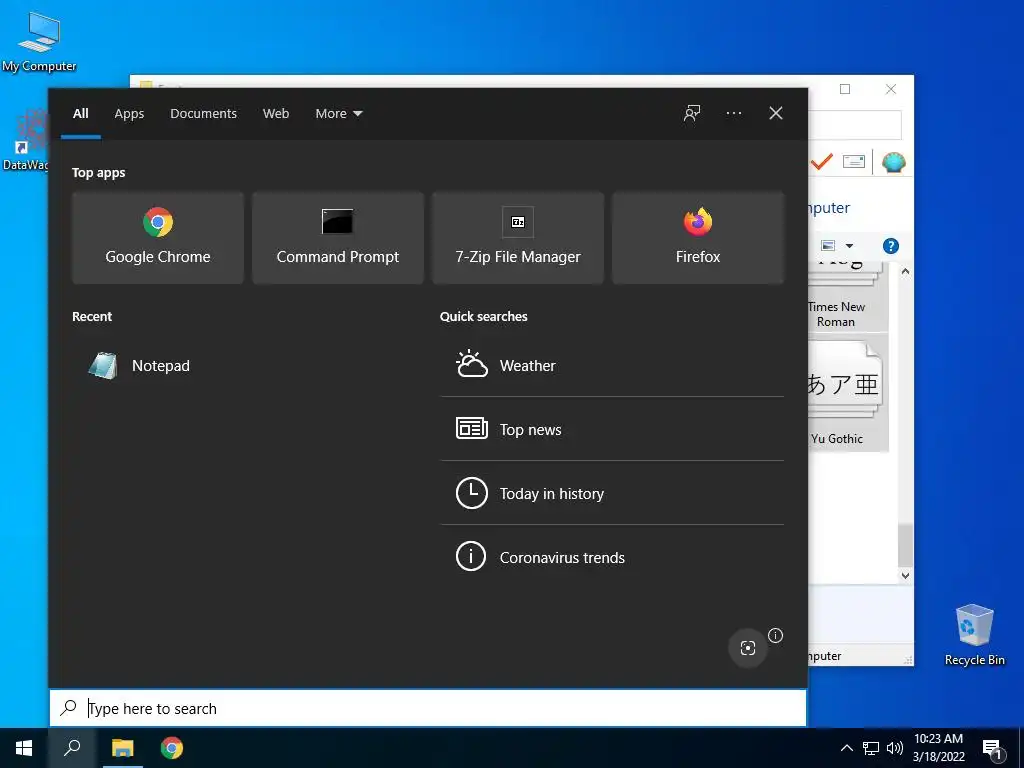Open File Explorer from the taskbar
This screenshot has height=768, width=1024.
coord(122,748)
